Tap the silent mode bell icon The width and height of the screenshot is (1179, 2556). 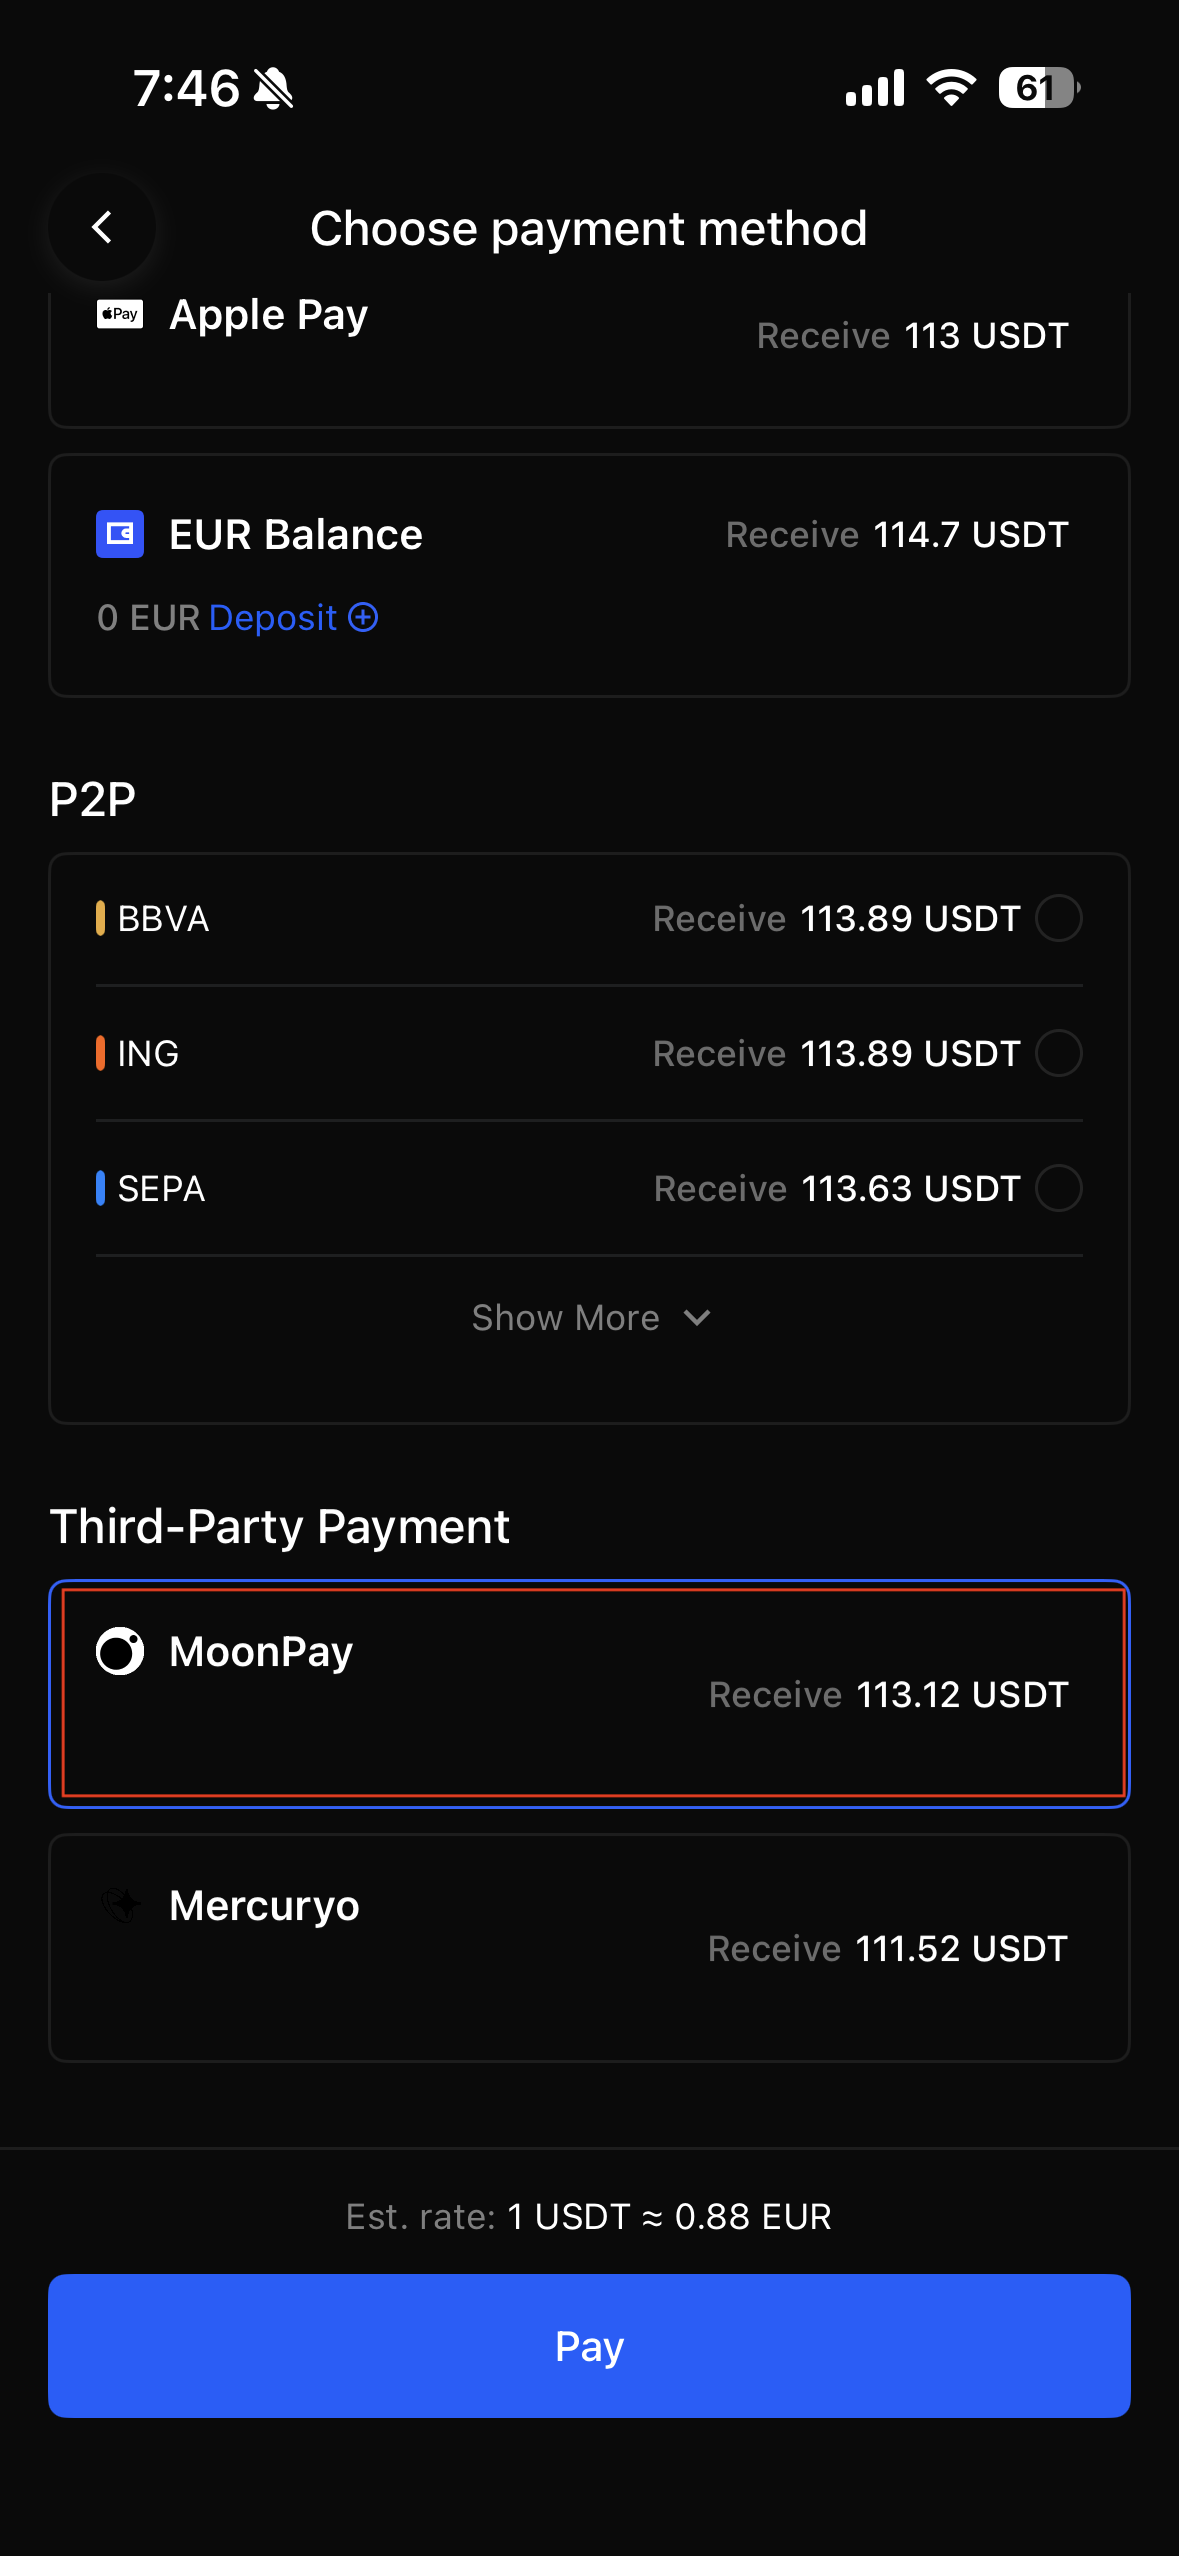point(273,88)
